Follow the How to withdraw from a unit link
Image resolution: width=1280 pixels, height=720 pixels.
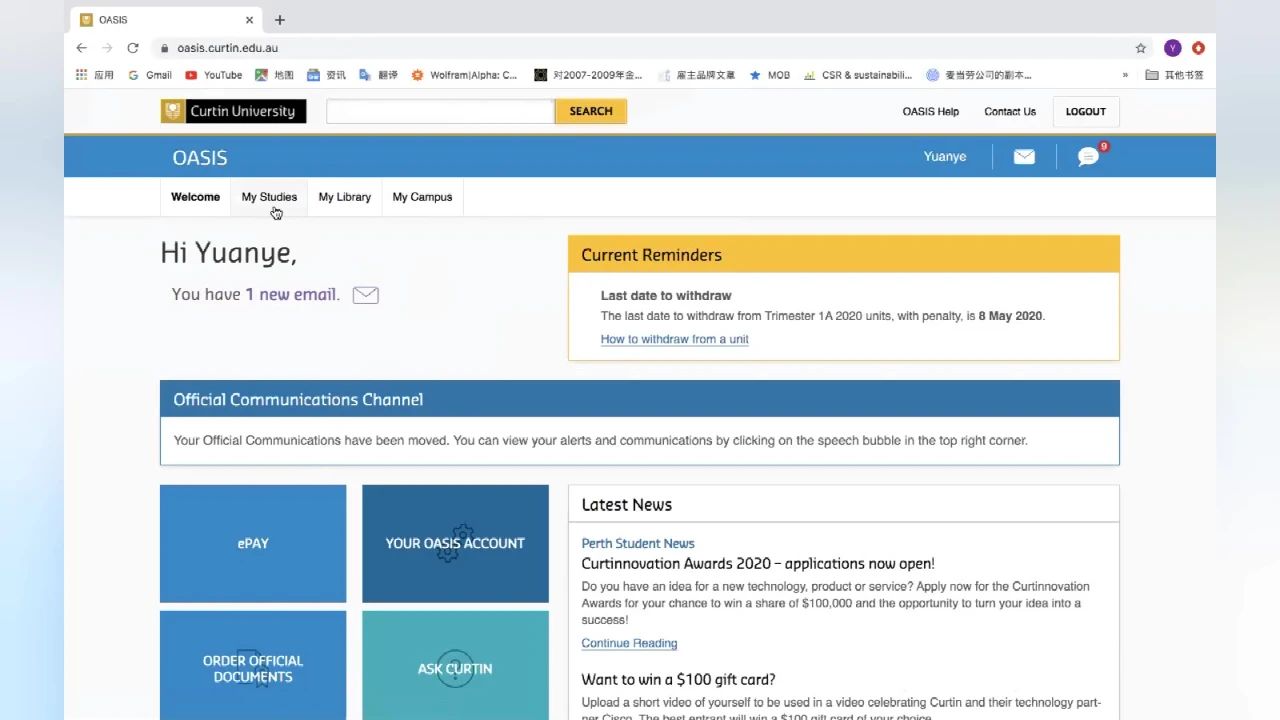[674, 339]
